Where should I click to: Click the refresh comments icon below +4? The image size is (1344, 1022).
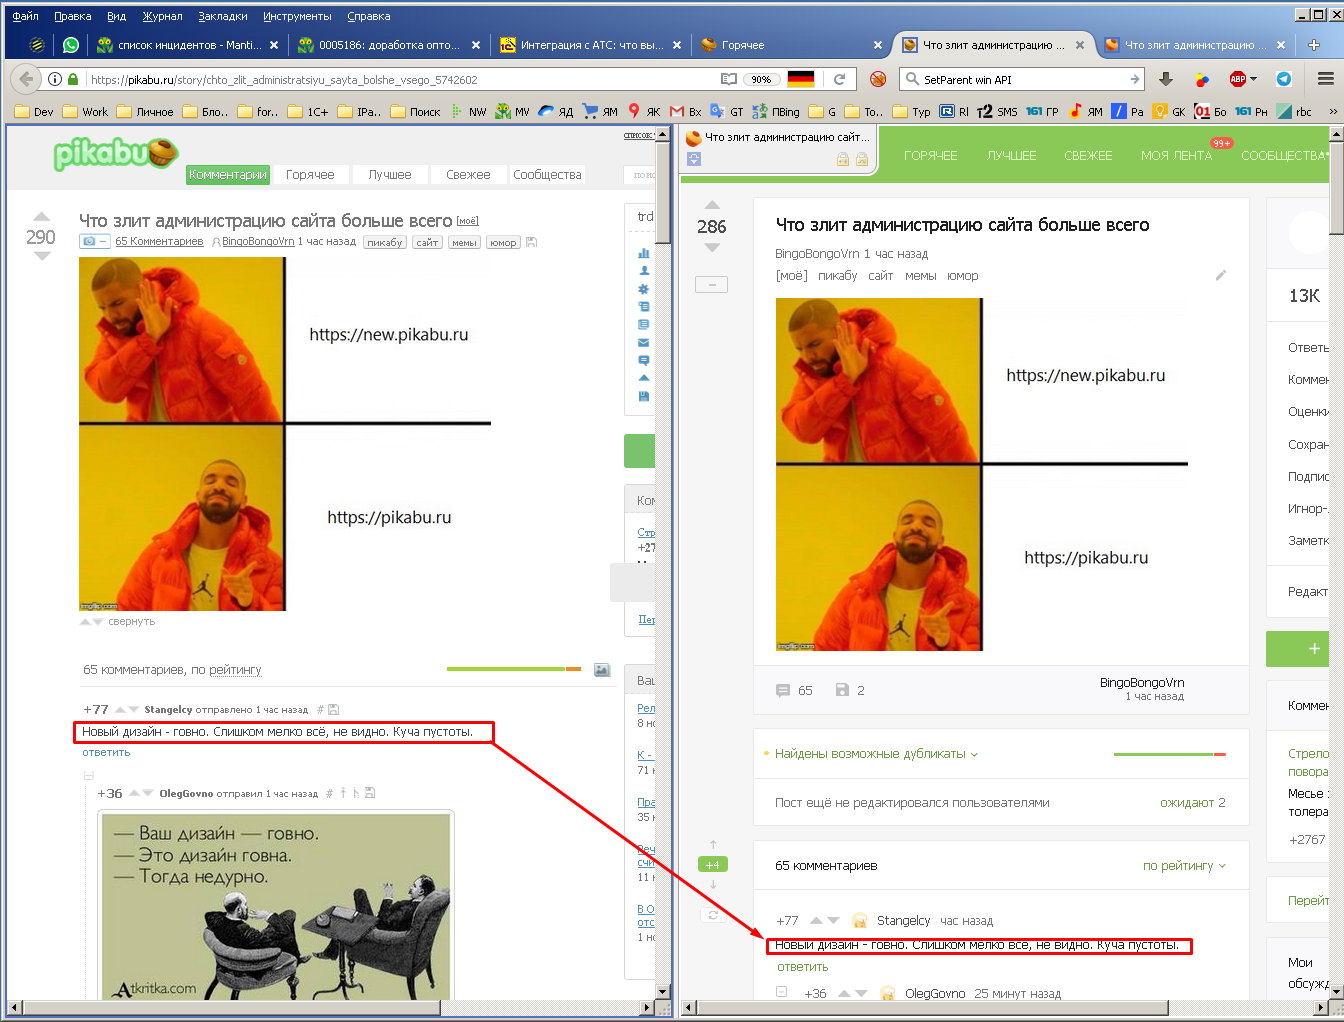[x=712, y=915]
